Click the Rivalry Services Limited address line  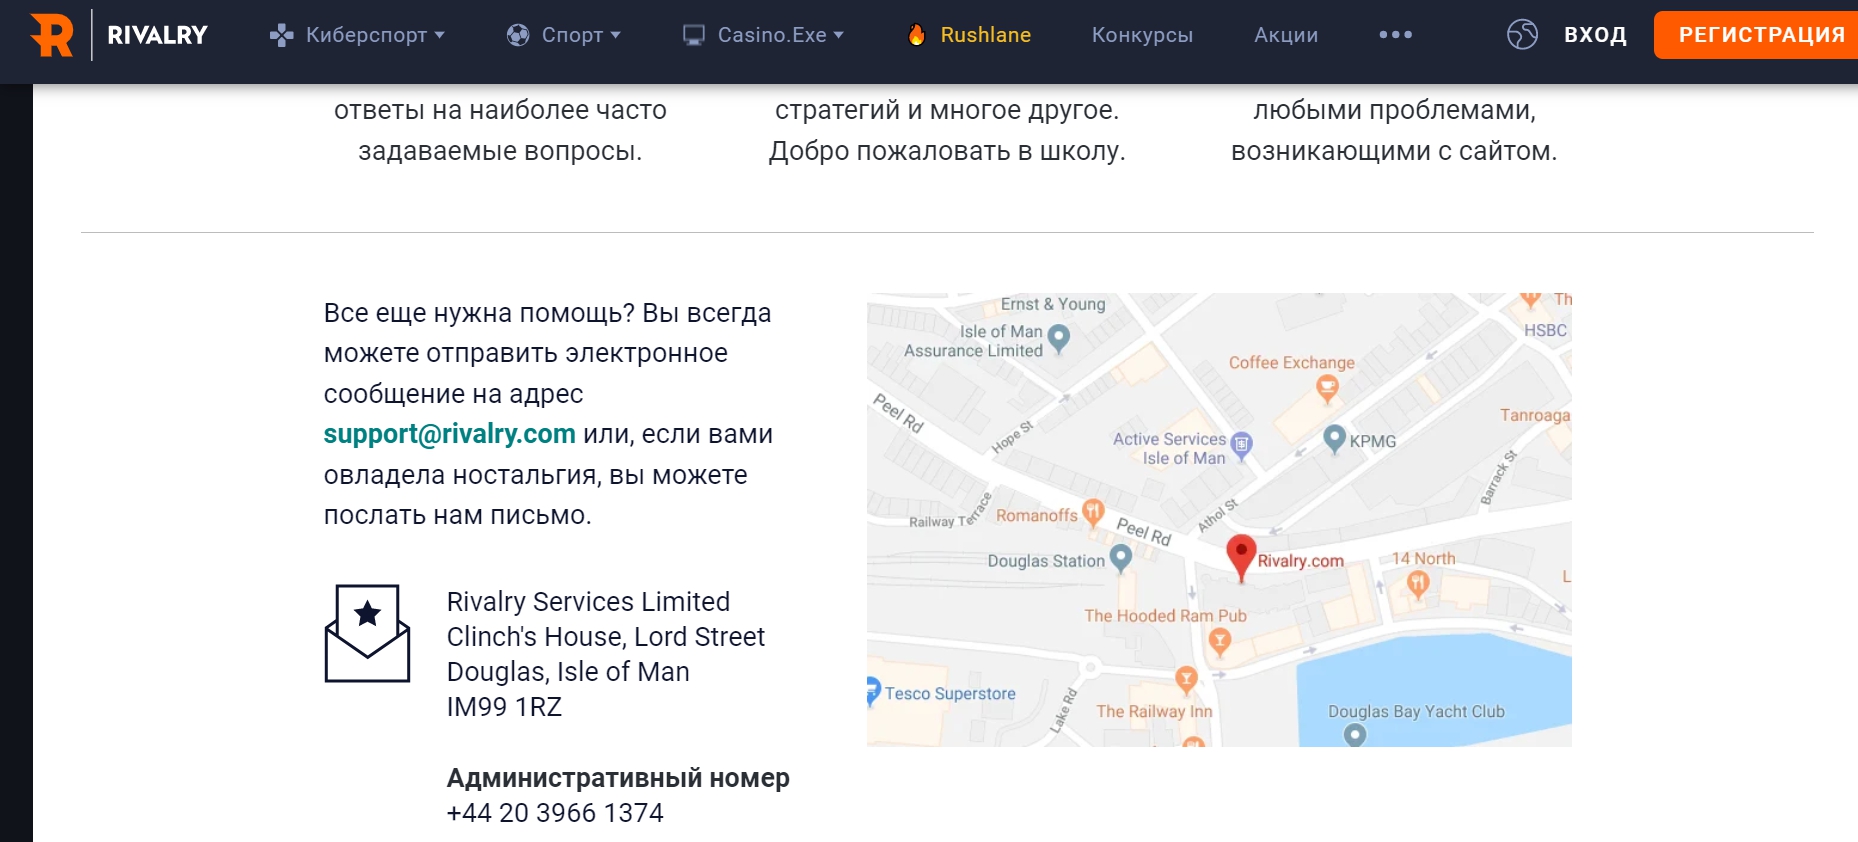coord(588,602)
